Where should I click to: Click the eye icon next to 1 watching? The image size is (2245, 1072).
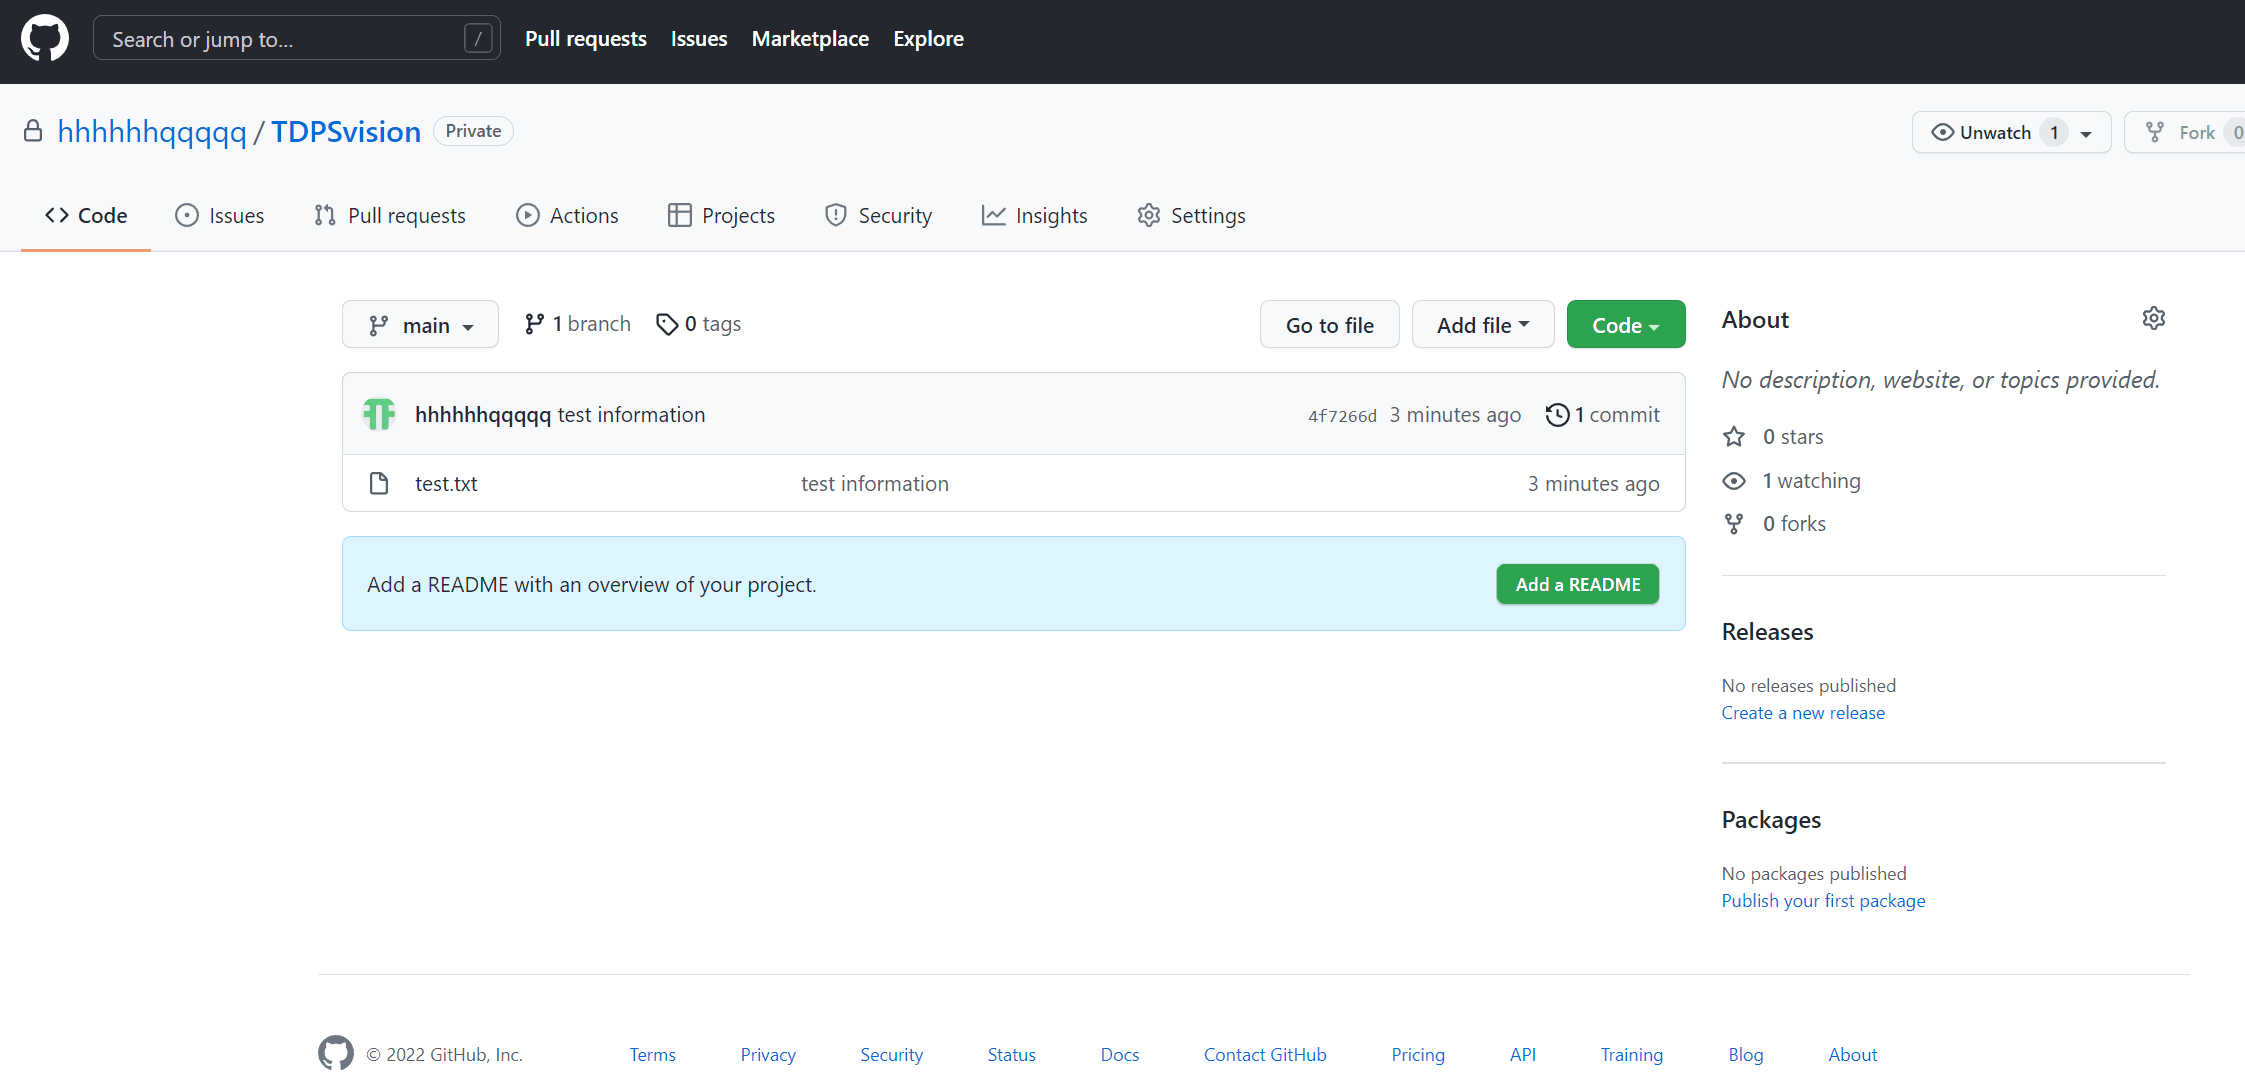pyautogui.click(x=1734, y=481)
